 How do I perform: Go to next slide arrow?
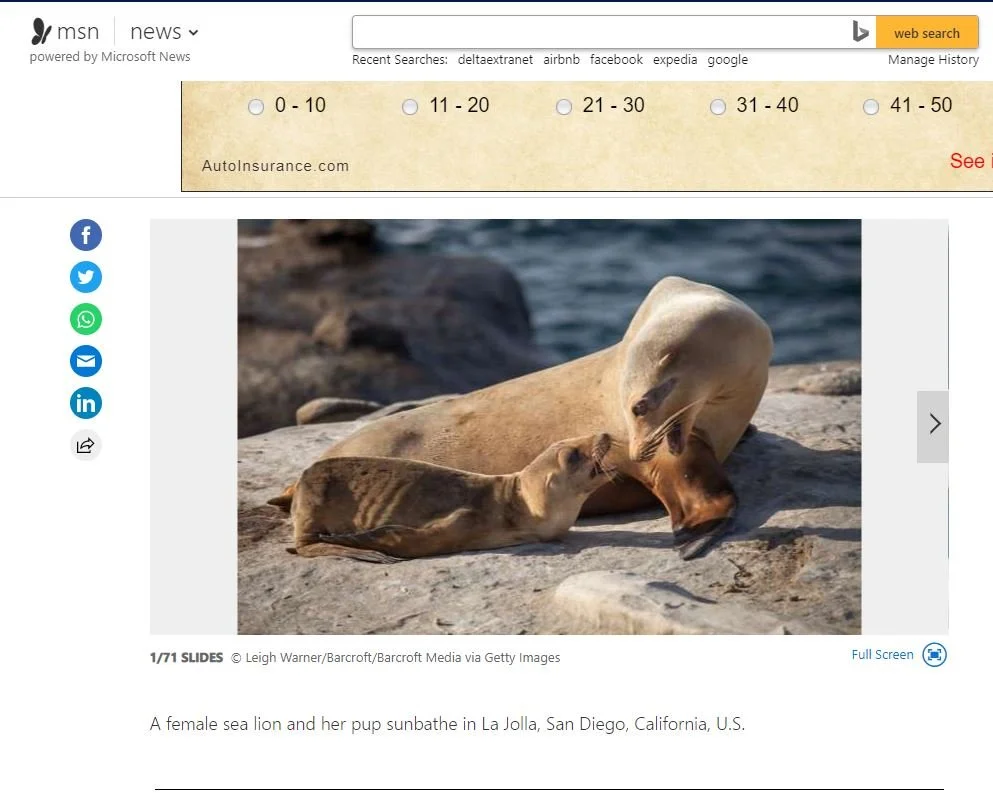click(x=933, y=426)
